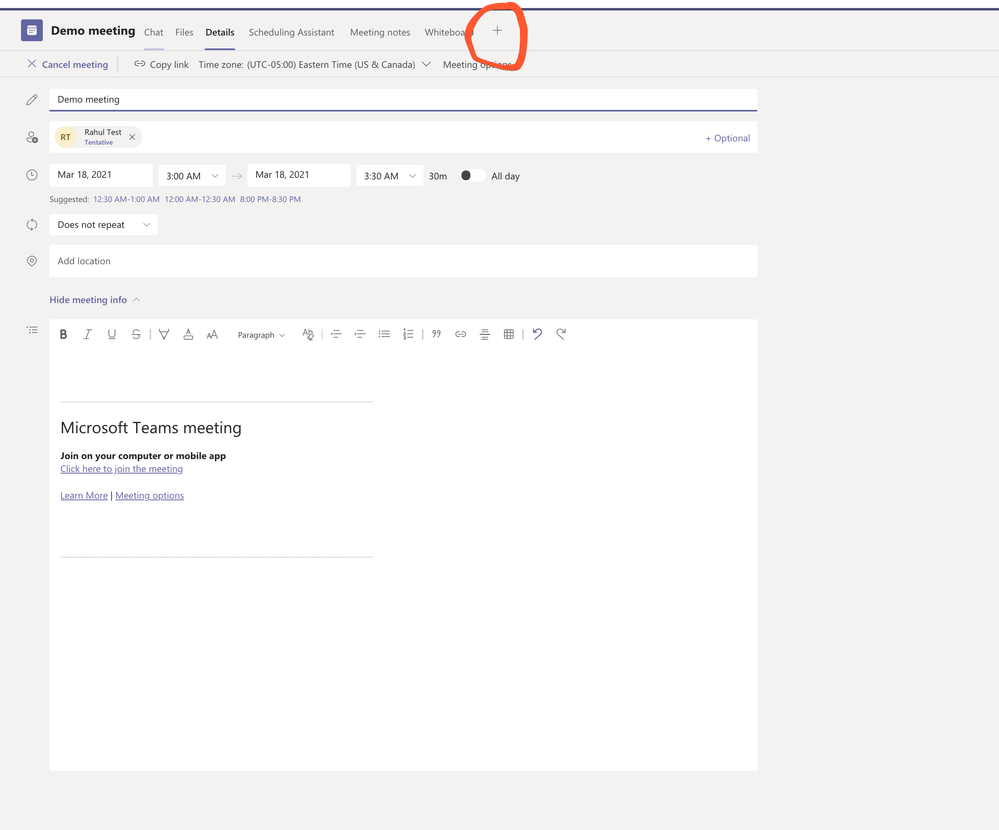Click the start date field Mar 18, 2021
This screenshot has width=999, height=830.
(101, 175)
